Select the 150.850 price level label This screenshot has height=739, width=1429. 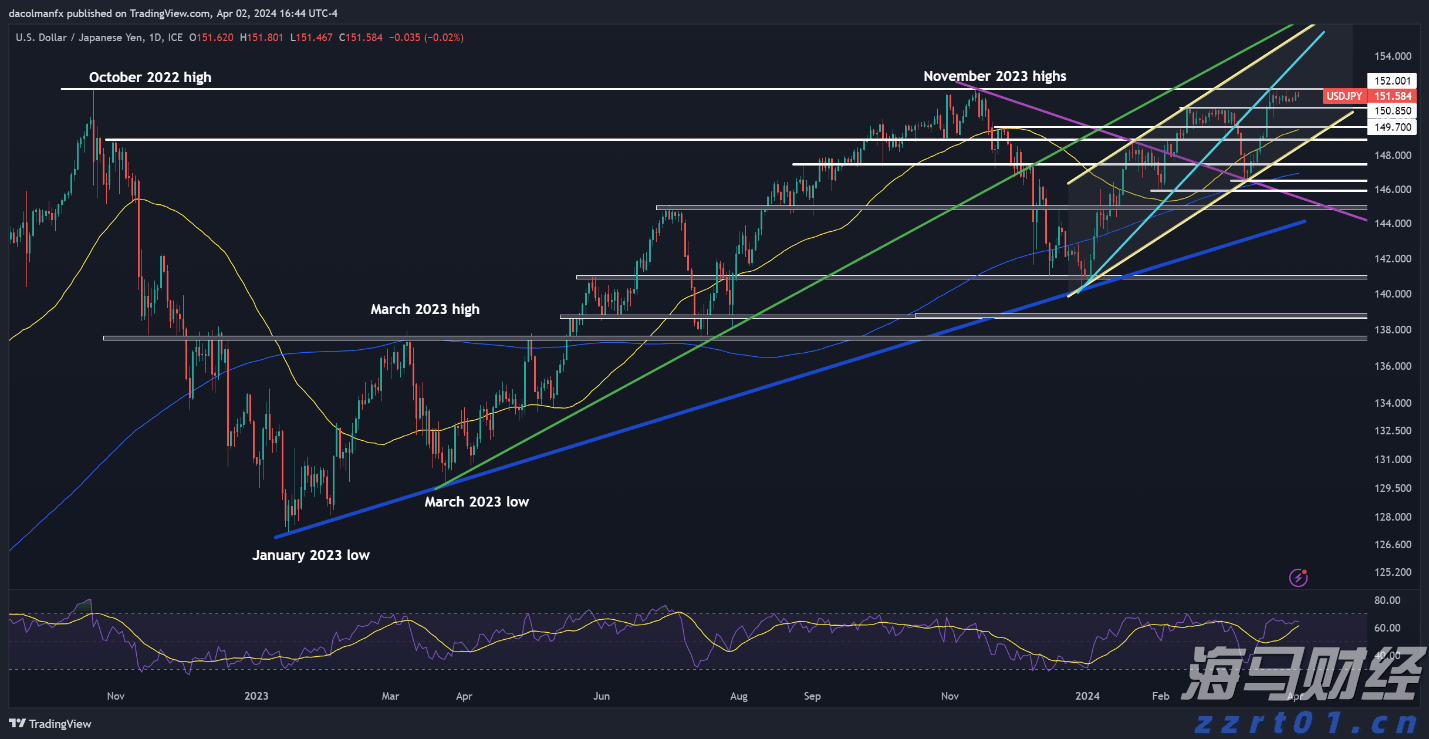pos(1393,111)
